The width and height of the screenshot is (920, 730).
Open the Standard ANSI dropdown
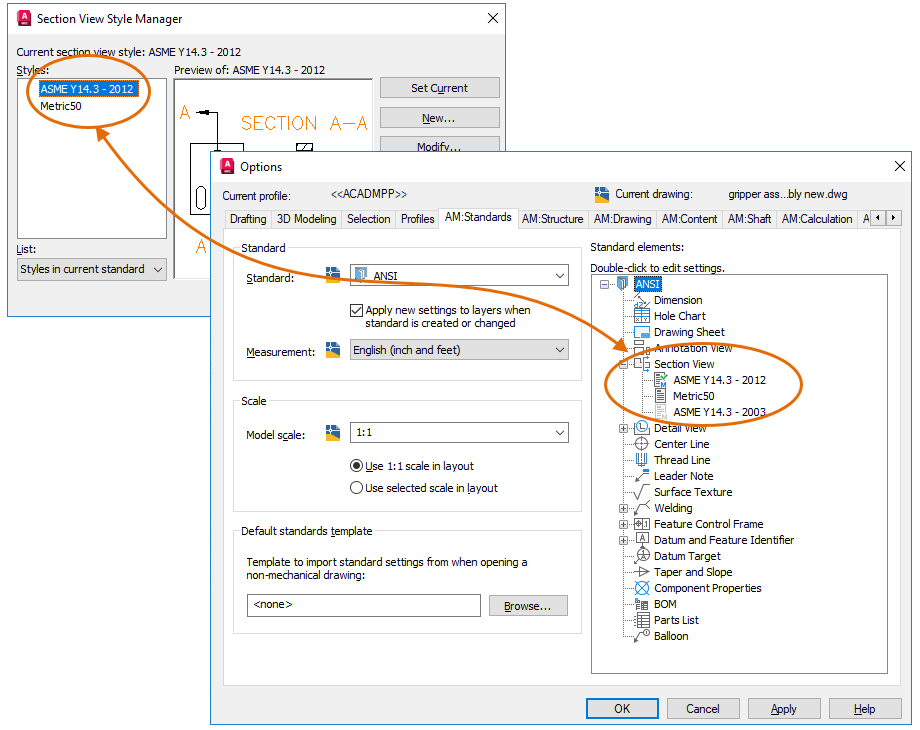click(459, 275)
